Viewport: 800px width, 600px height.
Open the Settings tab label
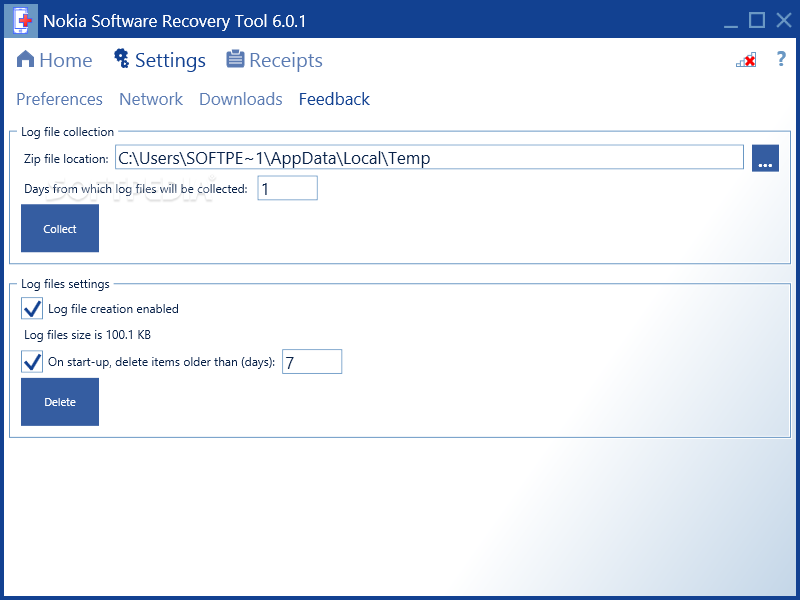(x=170, y=61)
